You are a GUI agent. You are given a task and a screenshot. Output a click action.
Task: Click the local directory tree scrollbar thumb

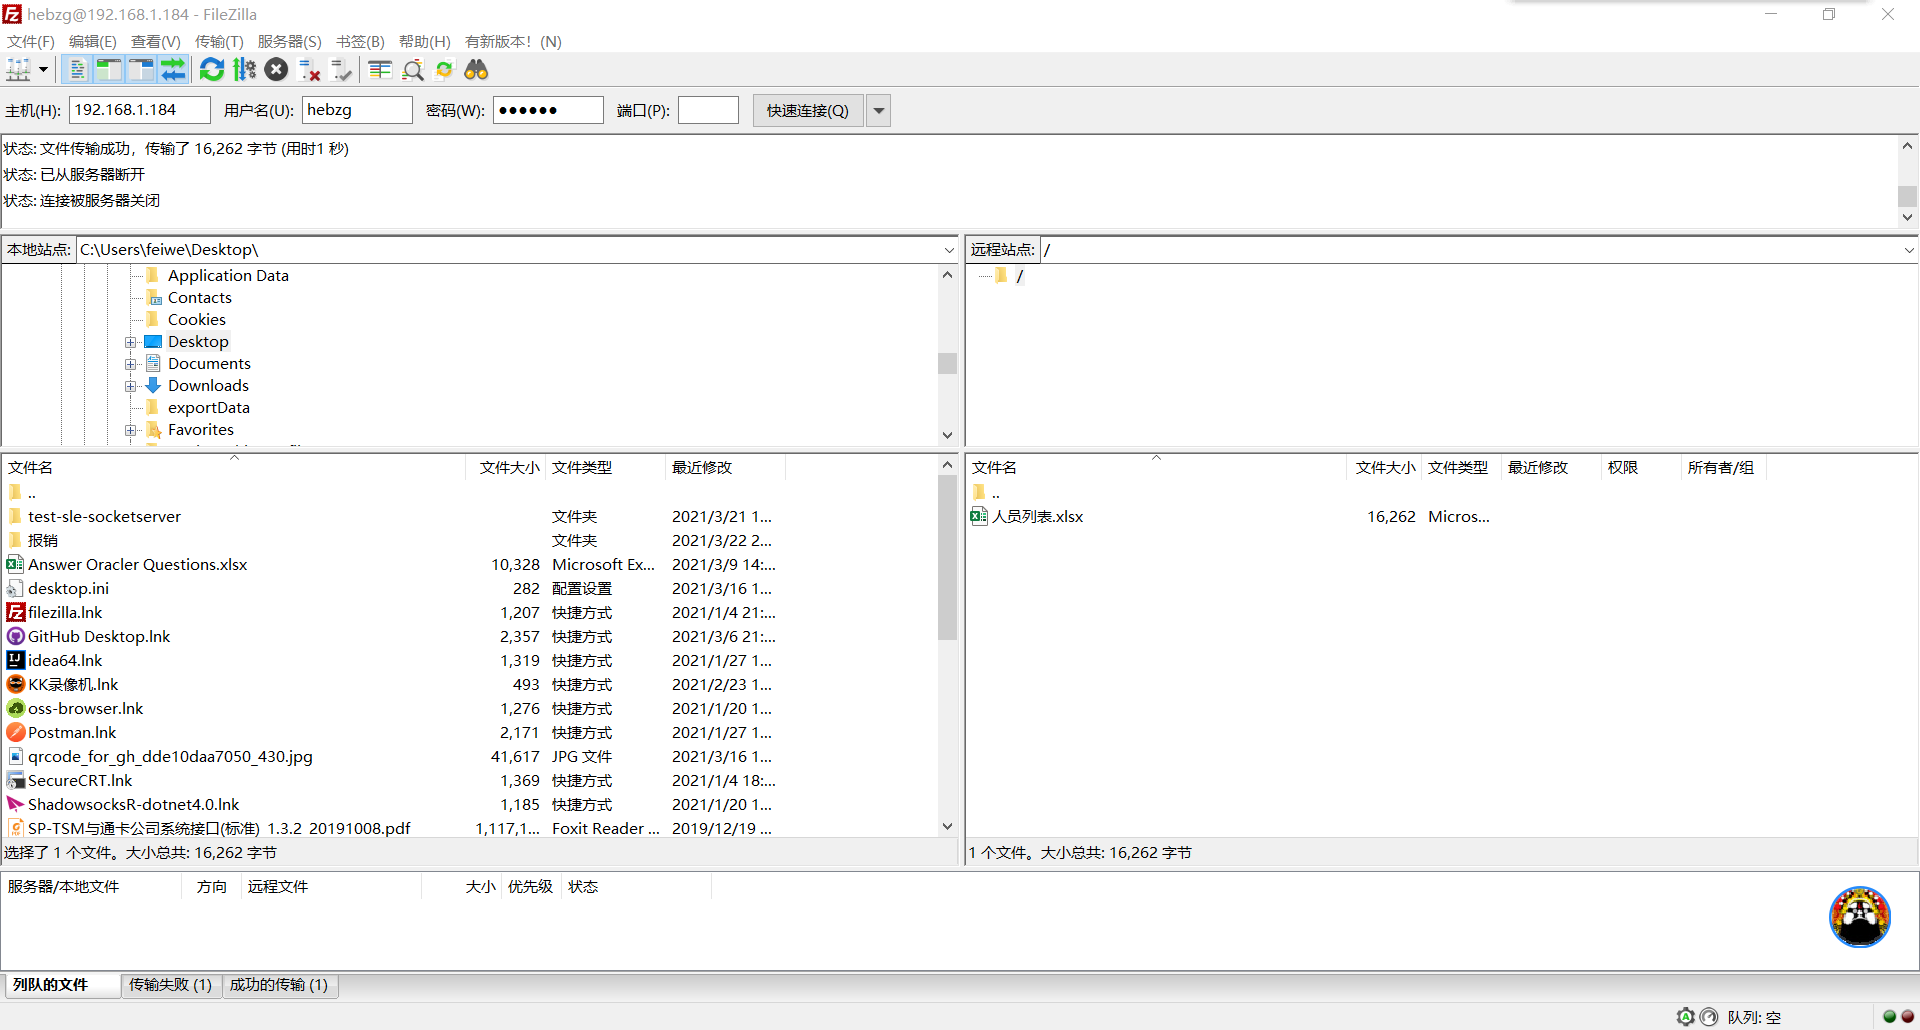pos(948,363)
